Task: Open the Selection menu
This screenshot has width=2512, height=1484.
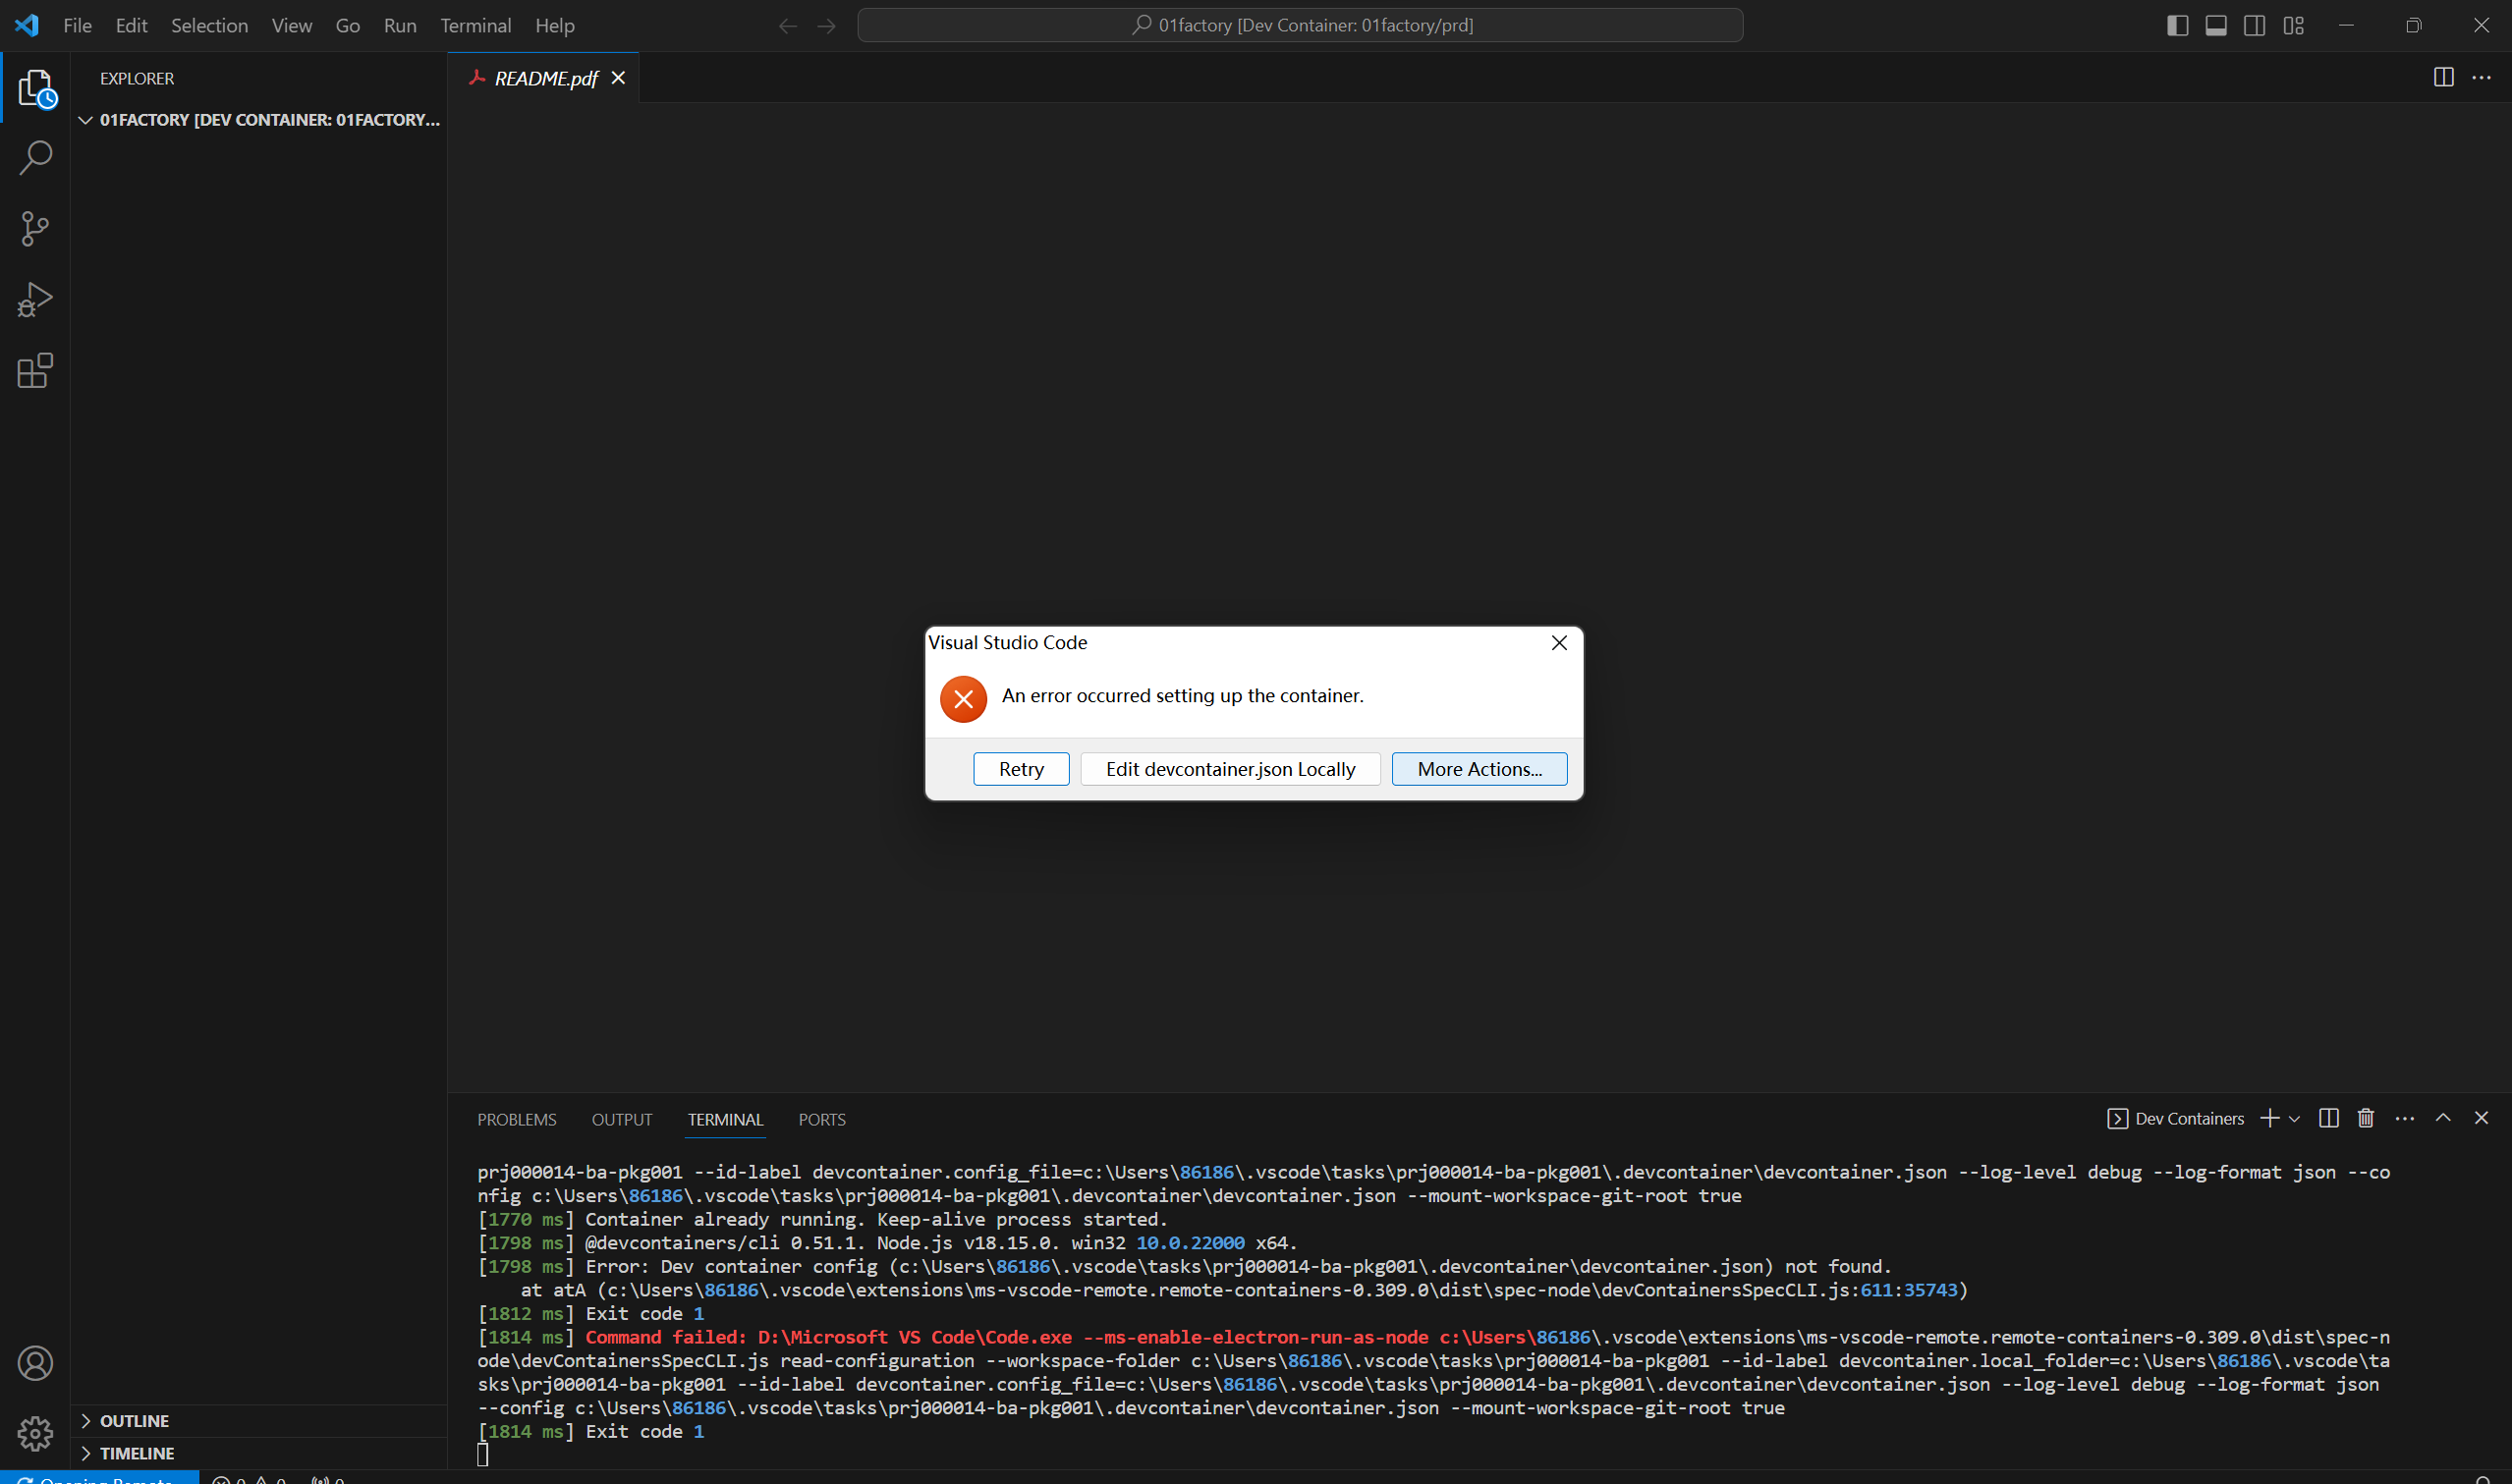Action: pyautogui.click(x=209, y=26)
